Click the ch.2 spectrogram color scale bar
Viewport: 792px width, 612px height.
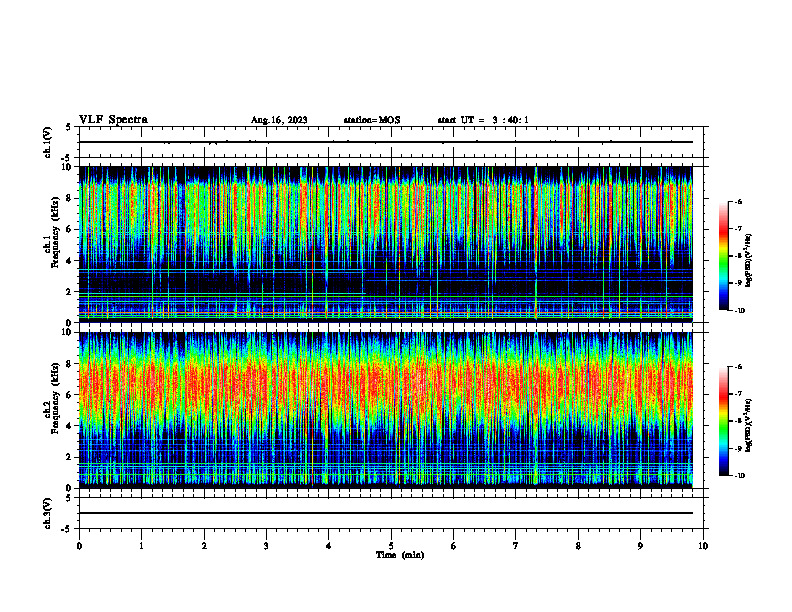(x=724, y=421)
